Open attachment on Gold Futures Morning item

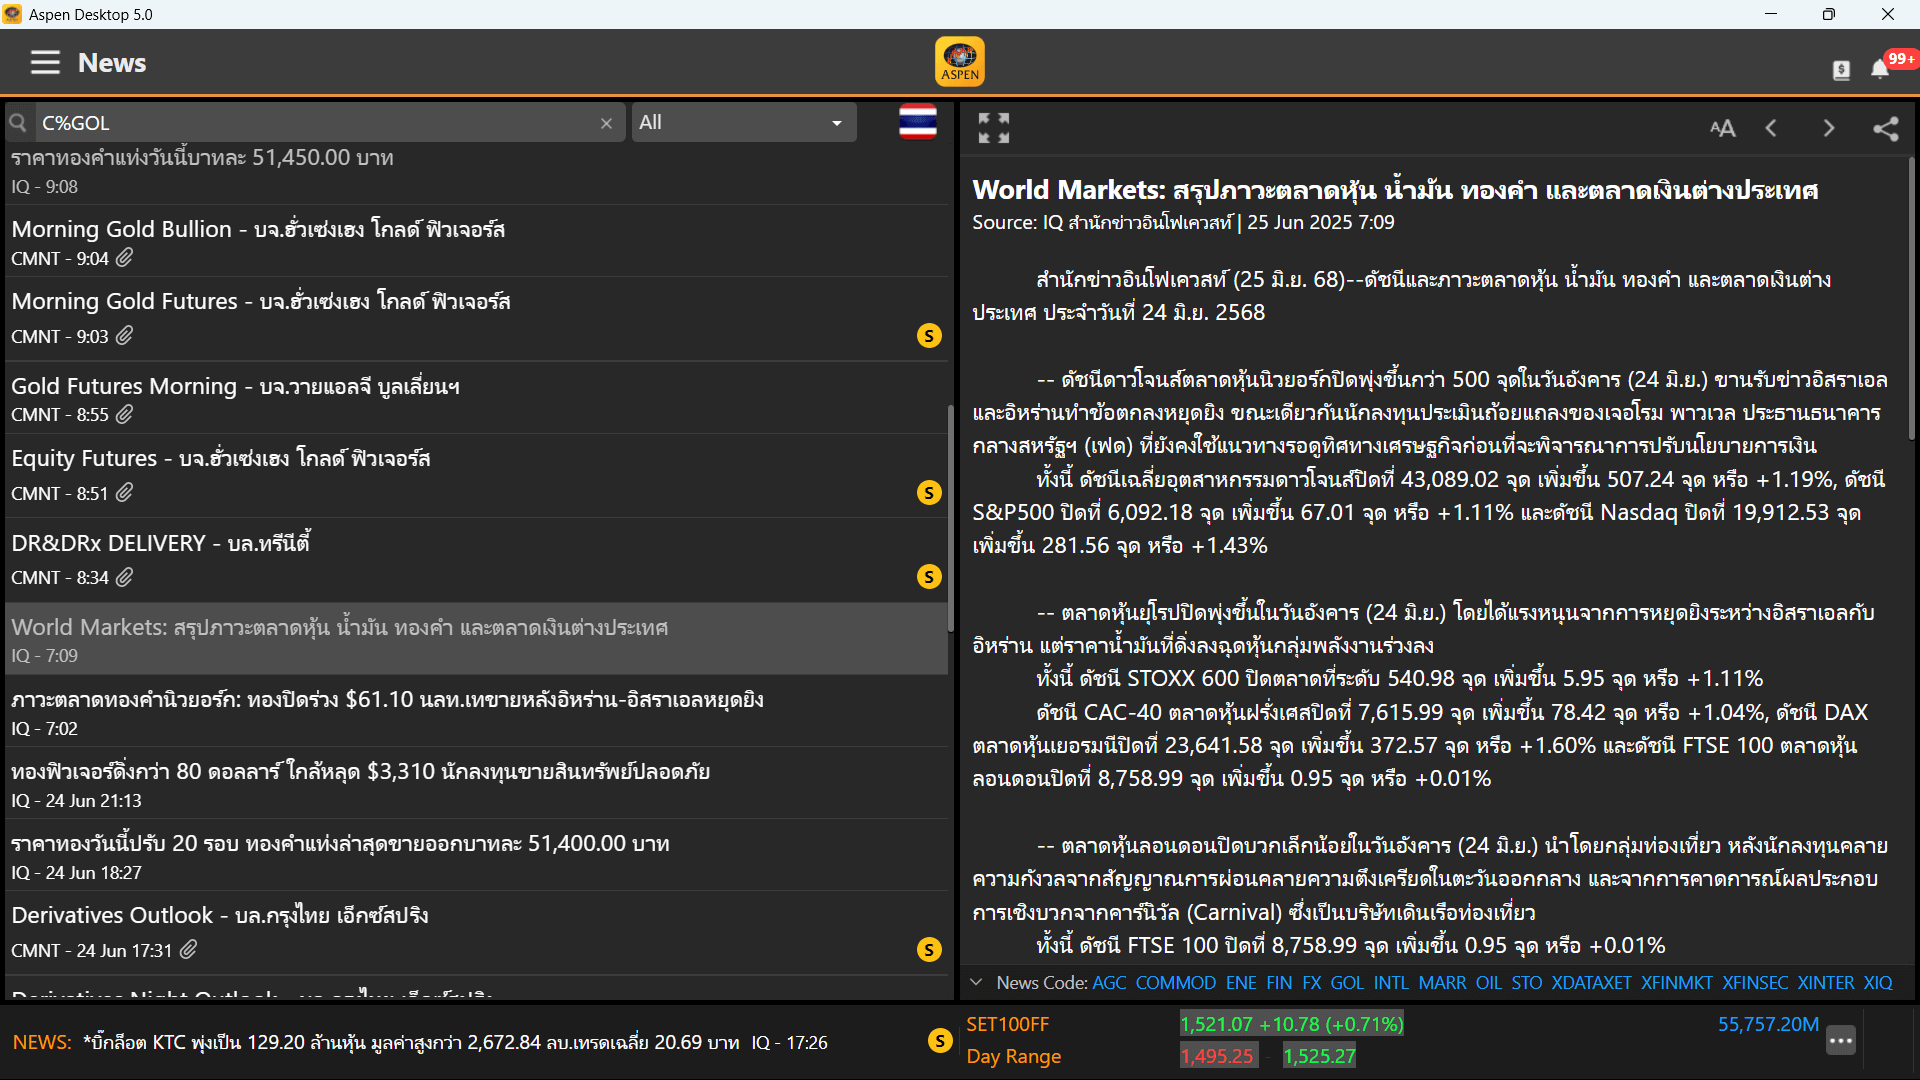point(124,414)
